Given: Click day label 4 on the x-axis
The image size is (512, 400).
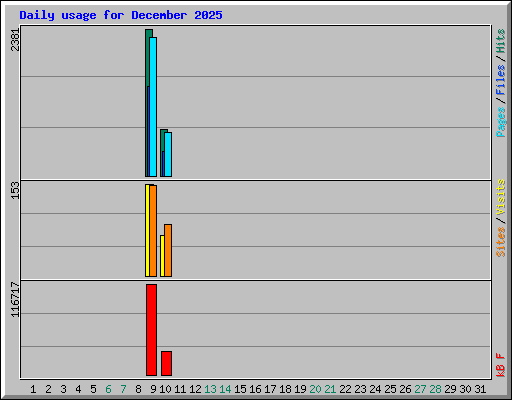Looking at the screenshot, I should (x=78, y=389).
